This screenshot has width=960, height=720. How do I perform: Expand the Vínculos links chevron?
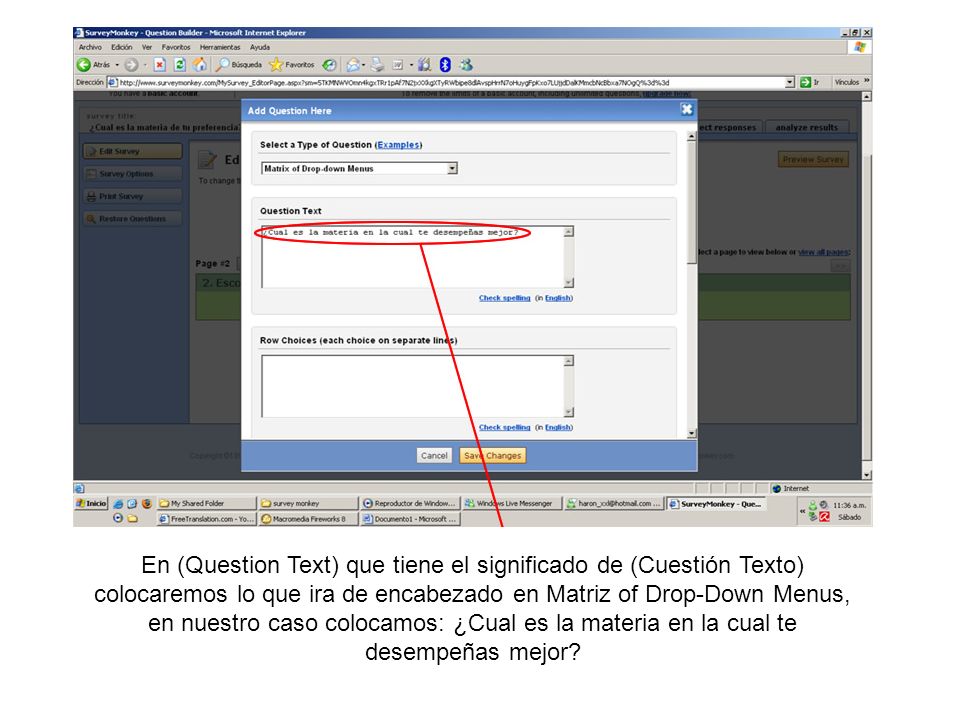coord(866,81)
